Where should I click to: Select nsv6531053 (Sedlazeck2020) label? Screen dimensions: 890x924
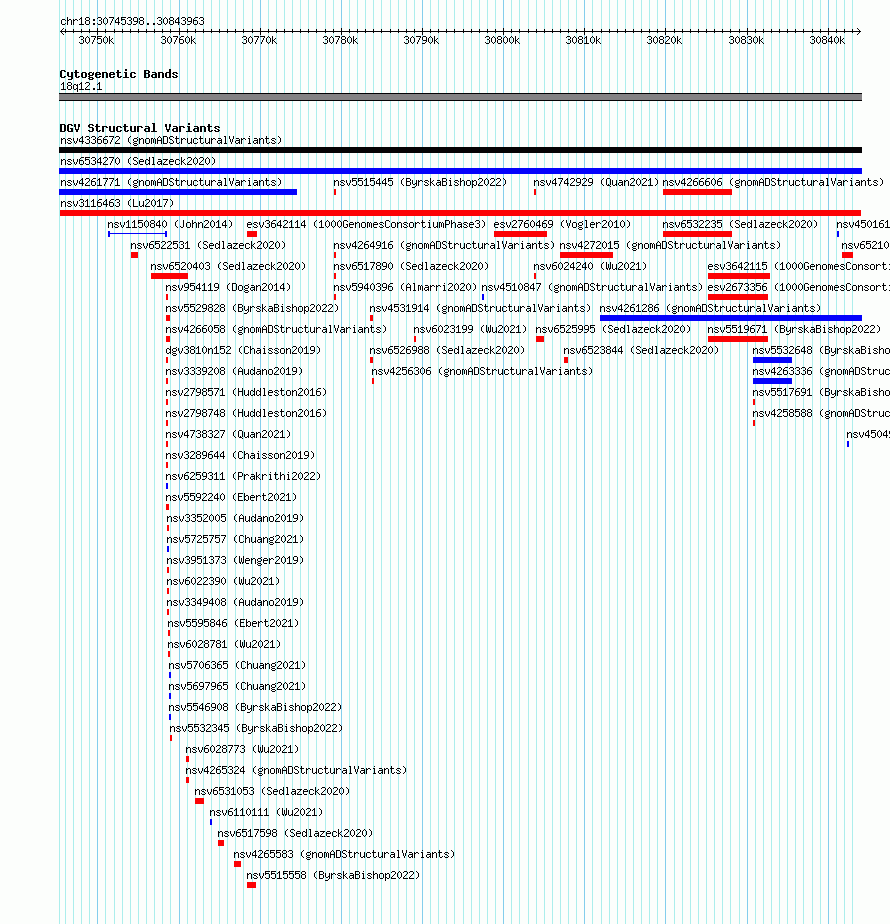(x=272, y=792)
